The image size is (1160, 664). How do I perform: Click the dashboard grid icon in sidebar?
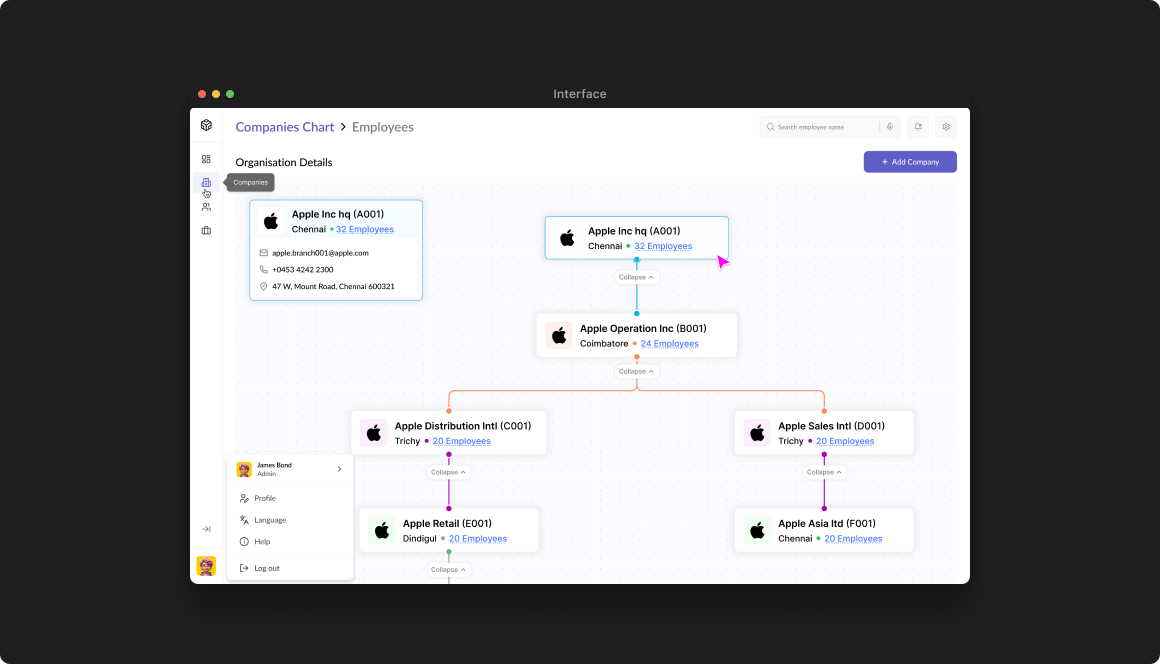tap(206, 159)
